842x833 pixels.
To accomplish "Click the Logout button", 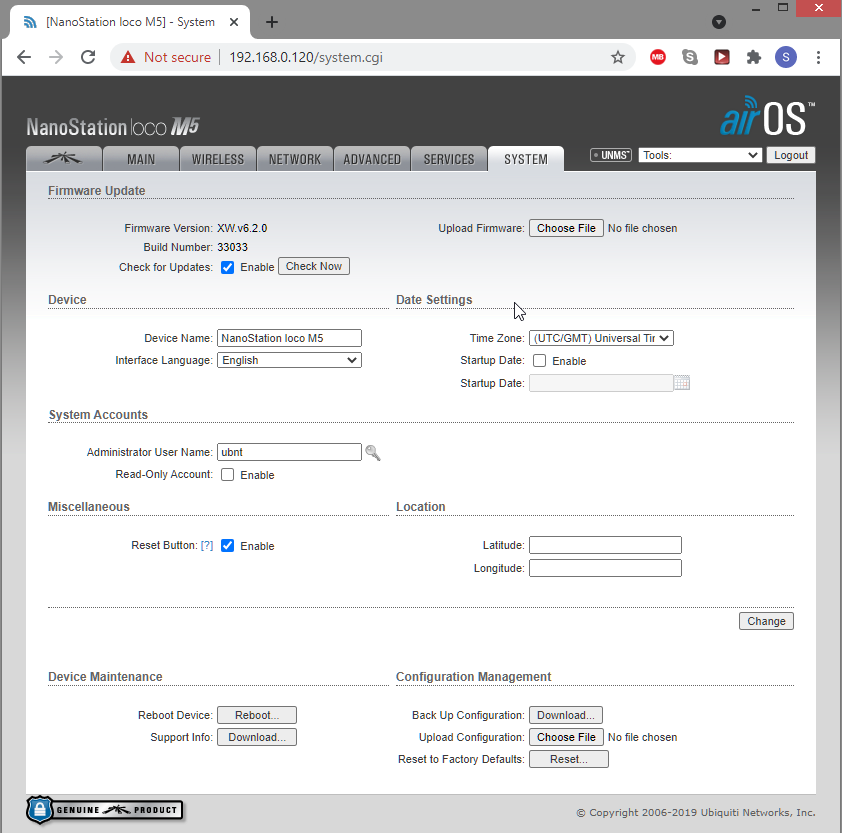I will point(790,155).
